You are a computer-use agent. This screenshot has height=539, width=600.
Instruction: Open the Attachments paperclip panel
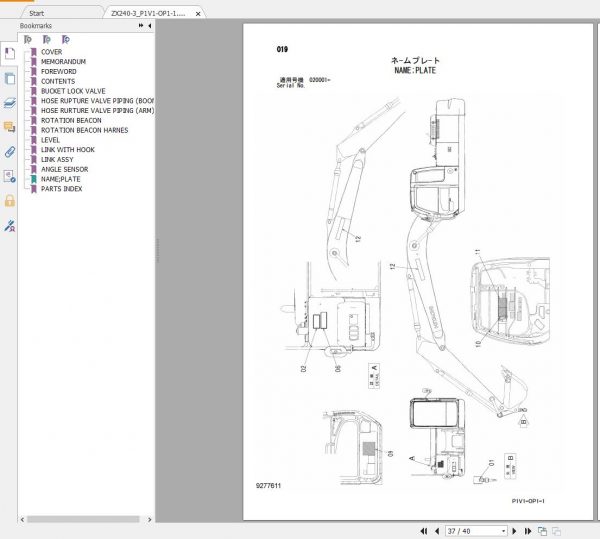coord(10,152)
